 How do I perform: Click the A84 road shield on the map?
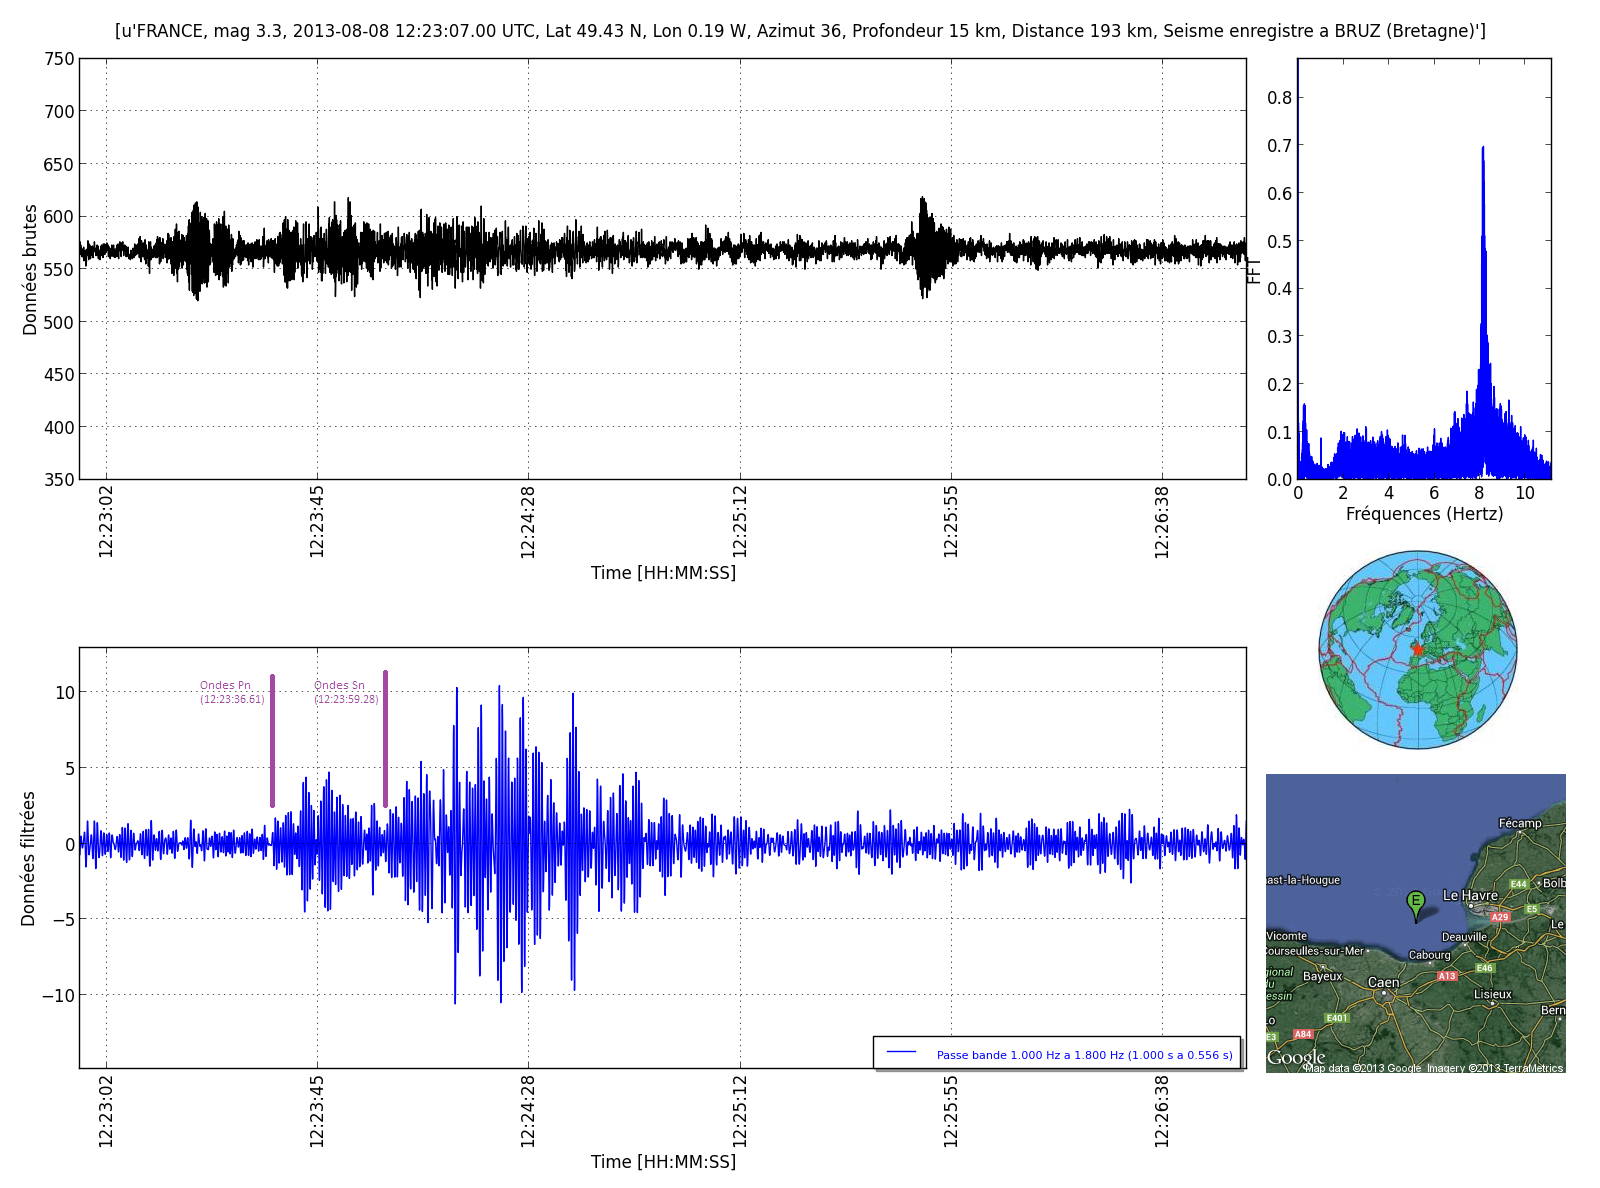[1302, 1034]
